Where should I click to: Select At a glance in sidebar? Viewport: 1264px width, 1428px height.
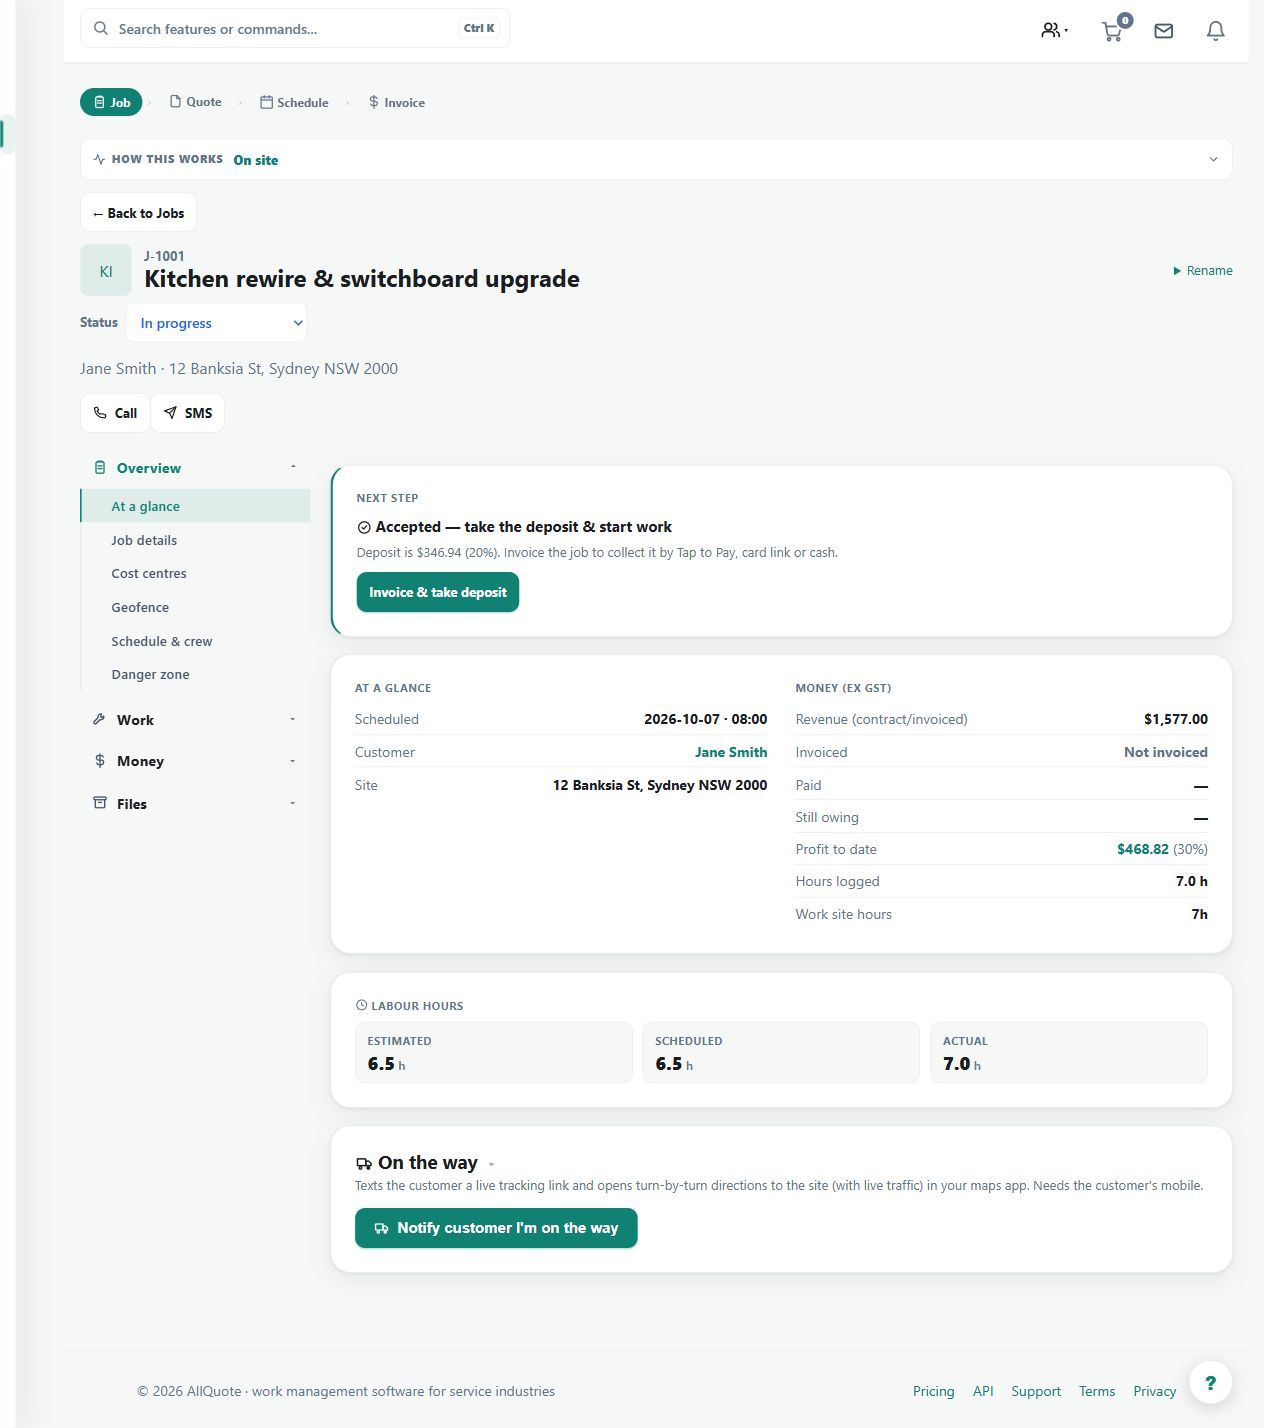[x=195, y=506]
